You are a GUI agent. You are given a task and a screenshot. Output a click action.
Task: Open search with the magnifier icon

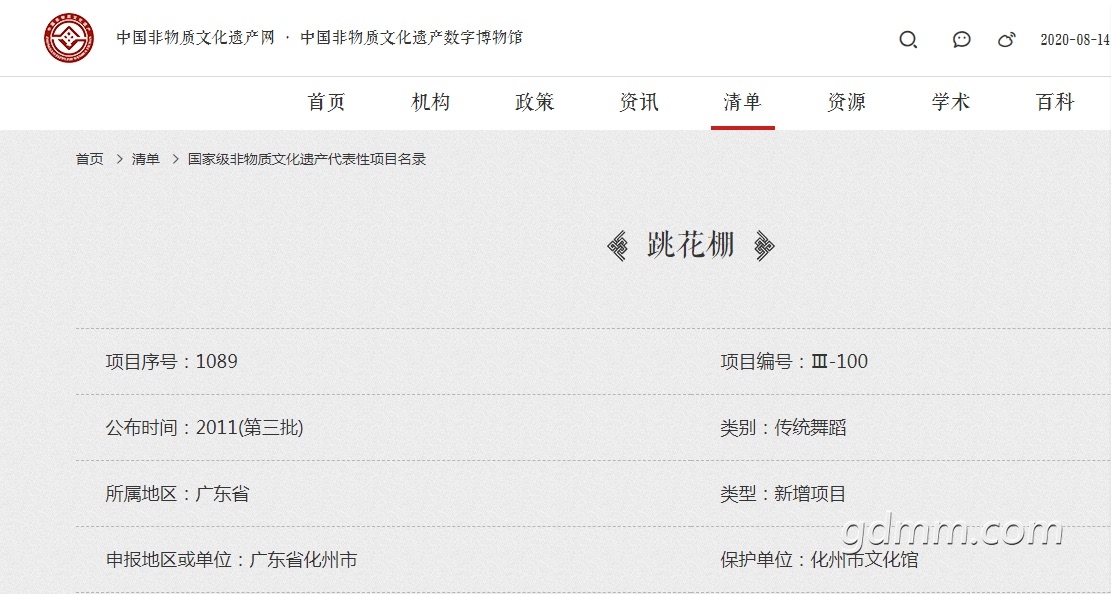tap(908, 40)
